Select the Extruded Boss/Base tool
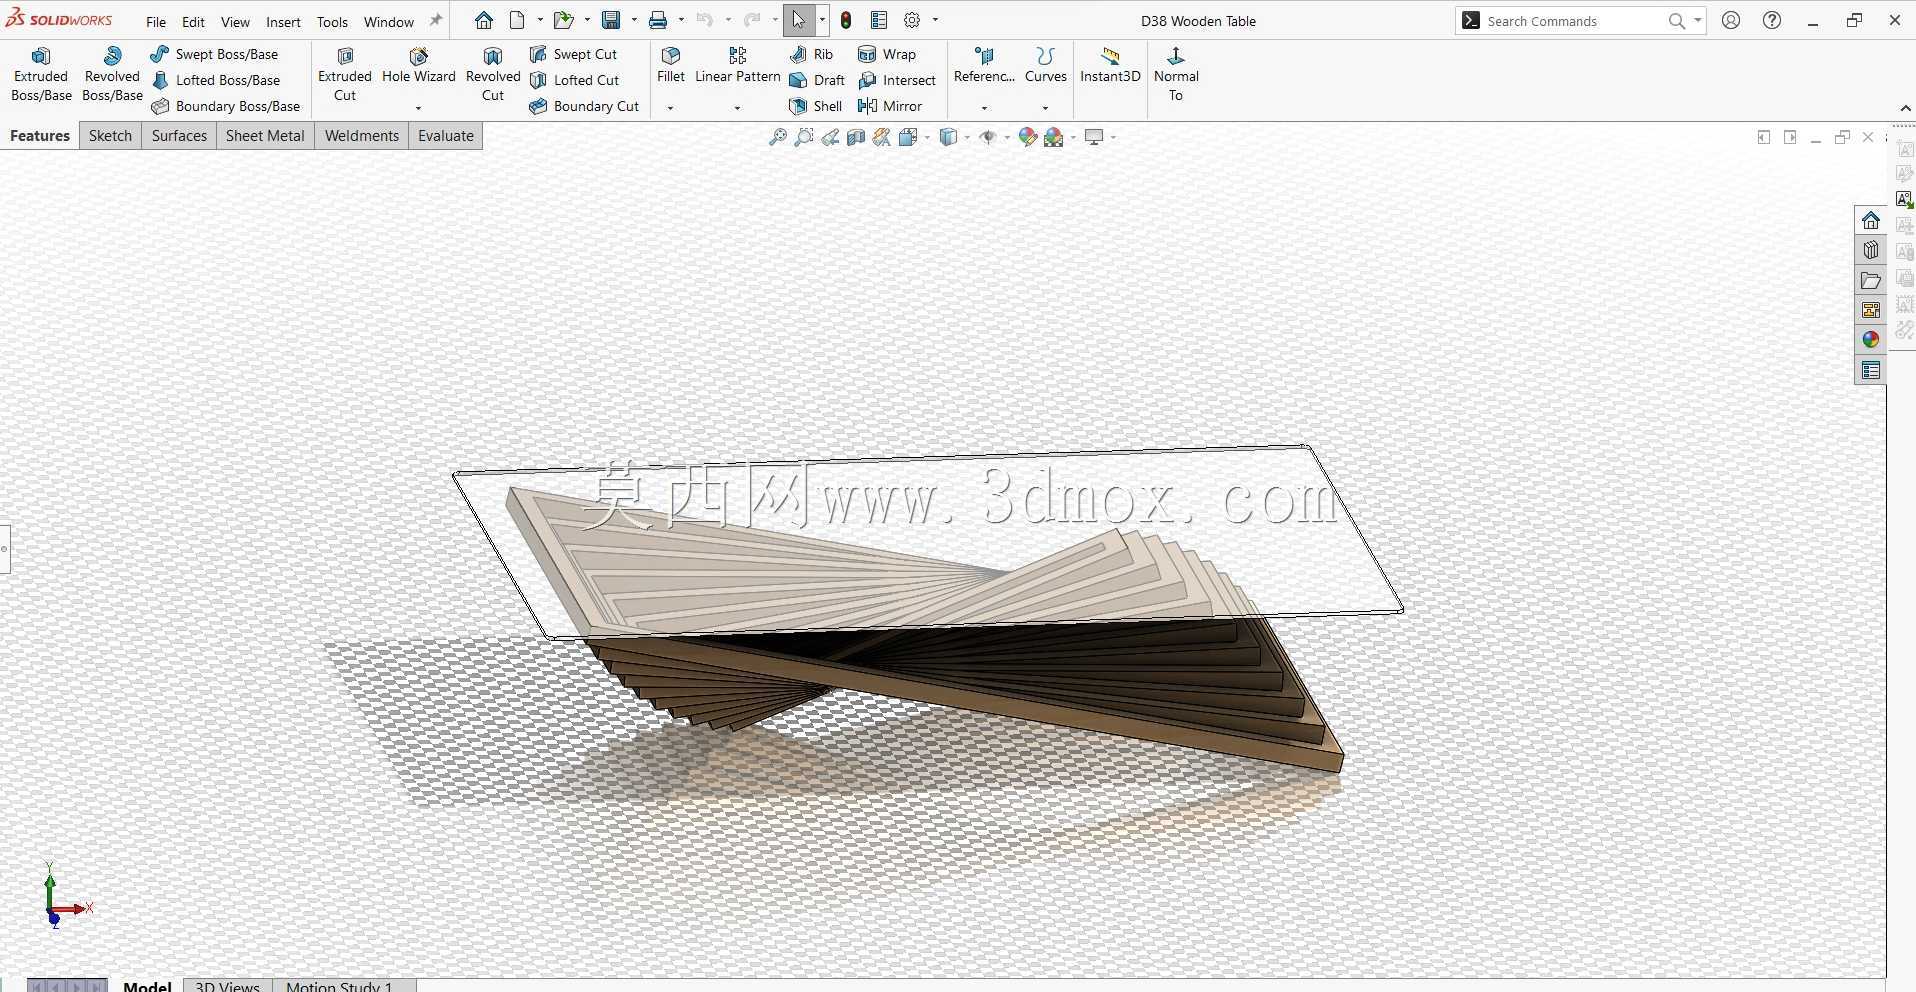Viewport: 1916px width, 992px height. [41, 74]
